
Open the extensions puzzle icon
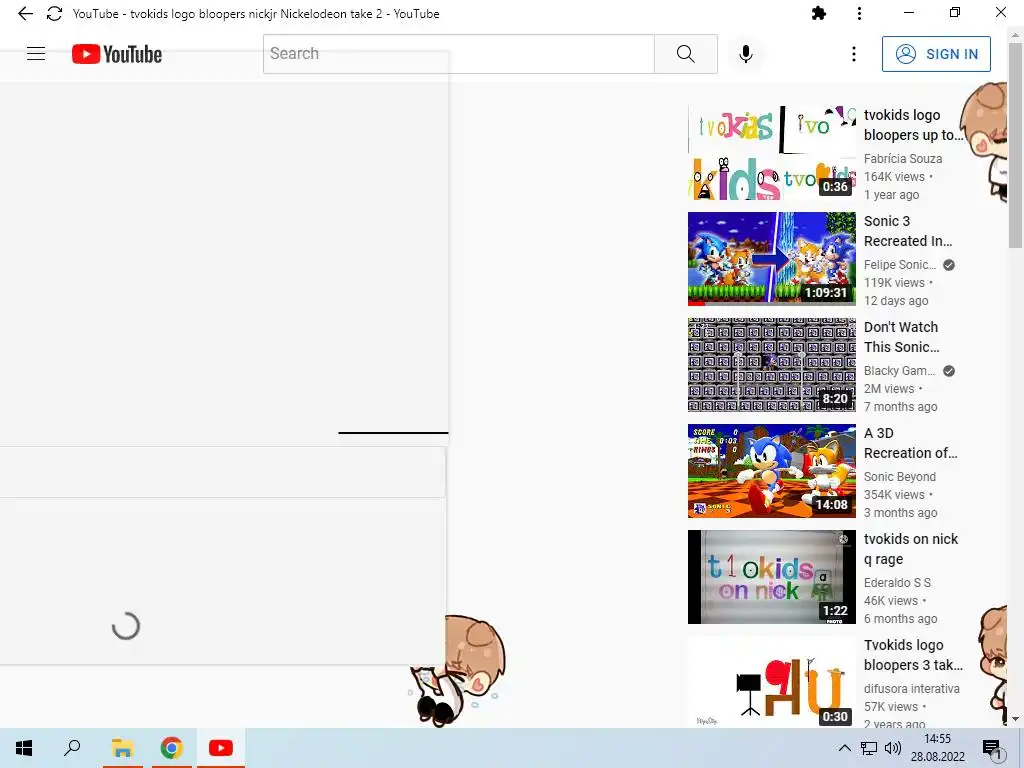818,13
